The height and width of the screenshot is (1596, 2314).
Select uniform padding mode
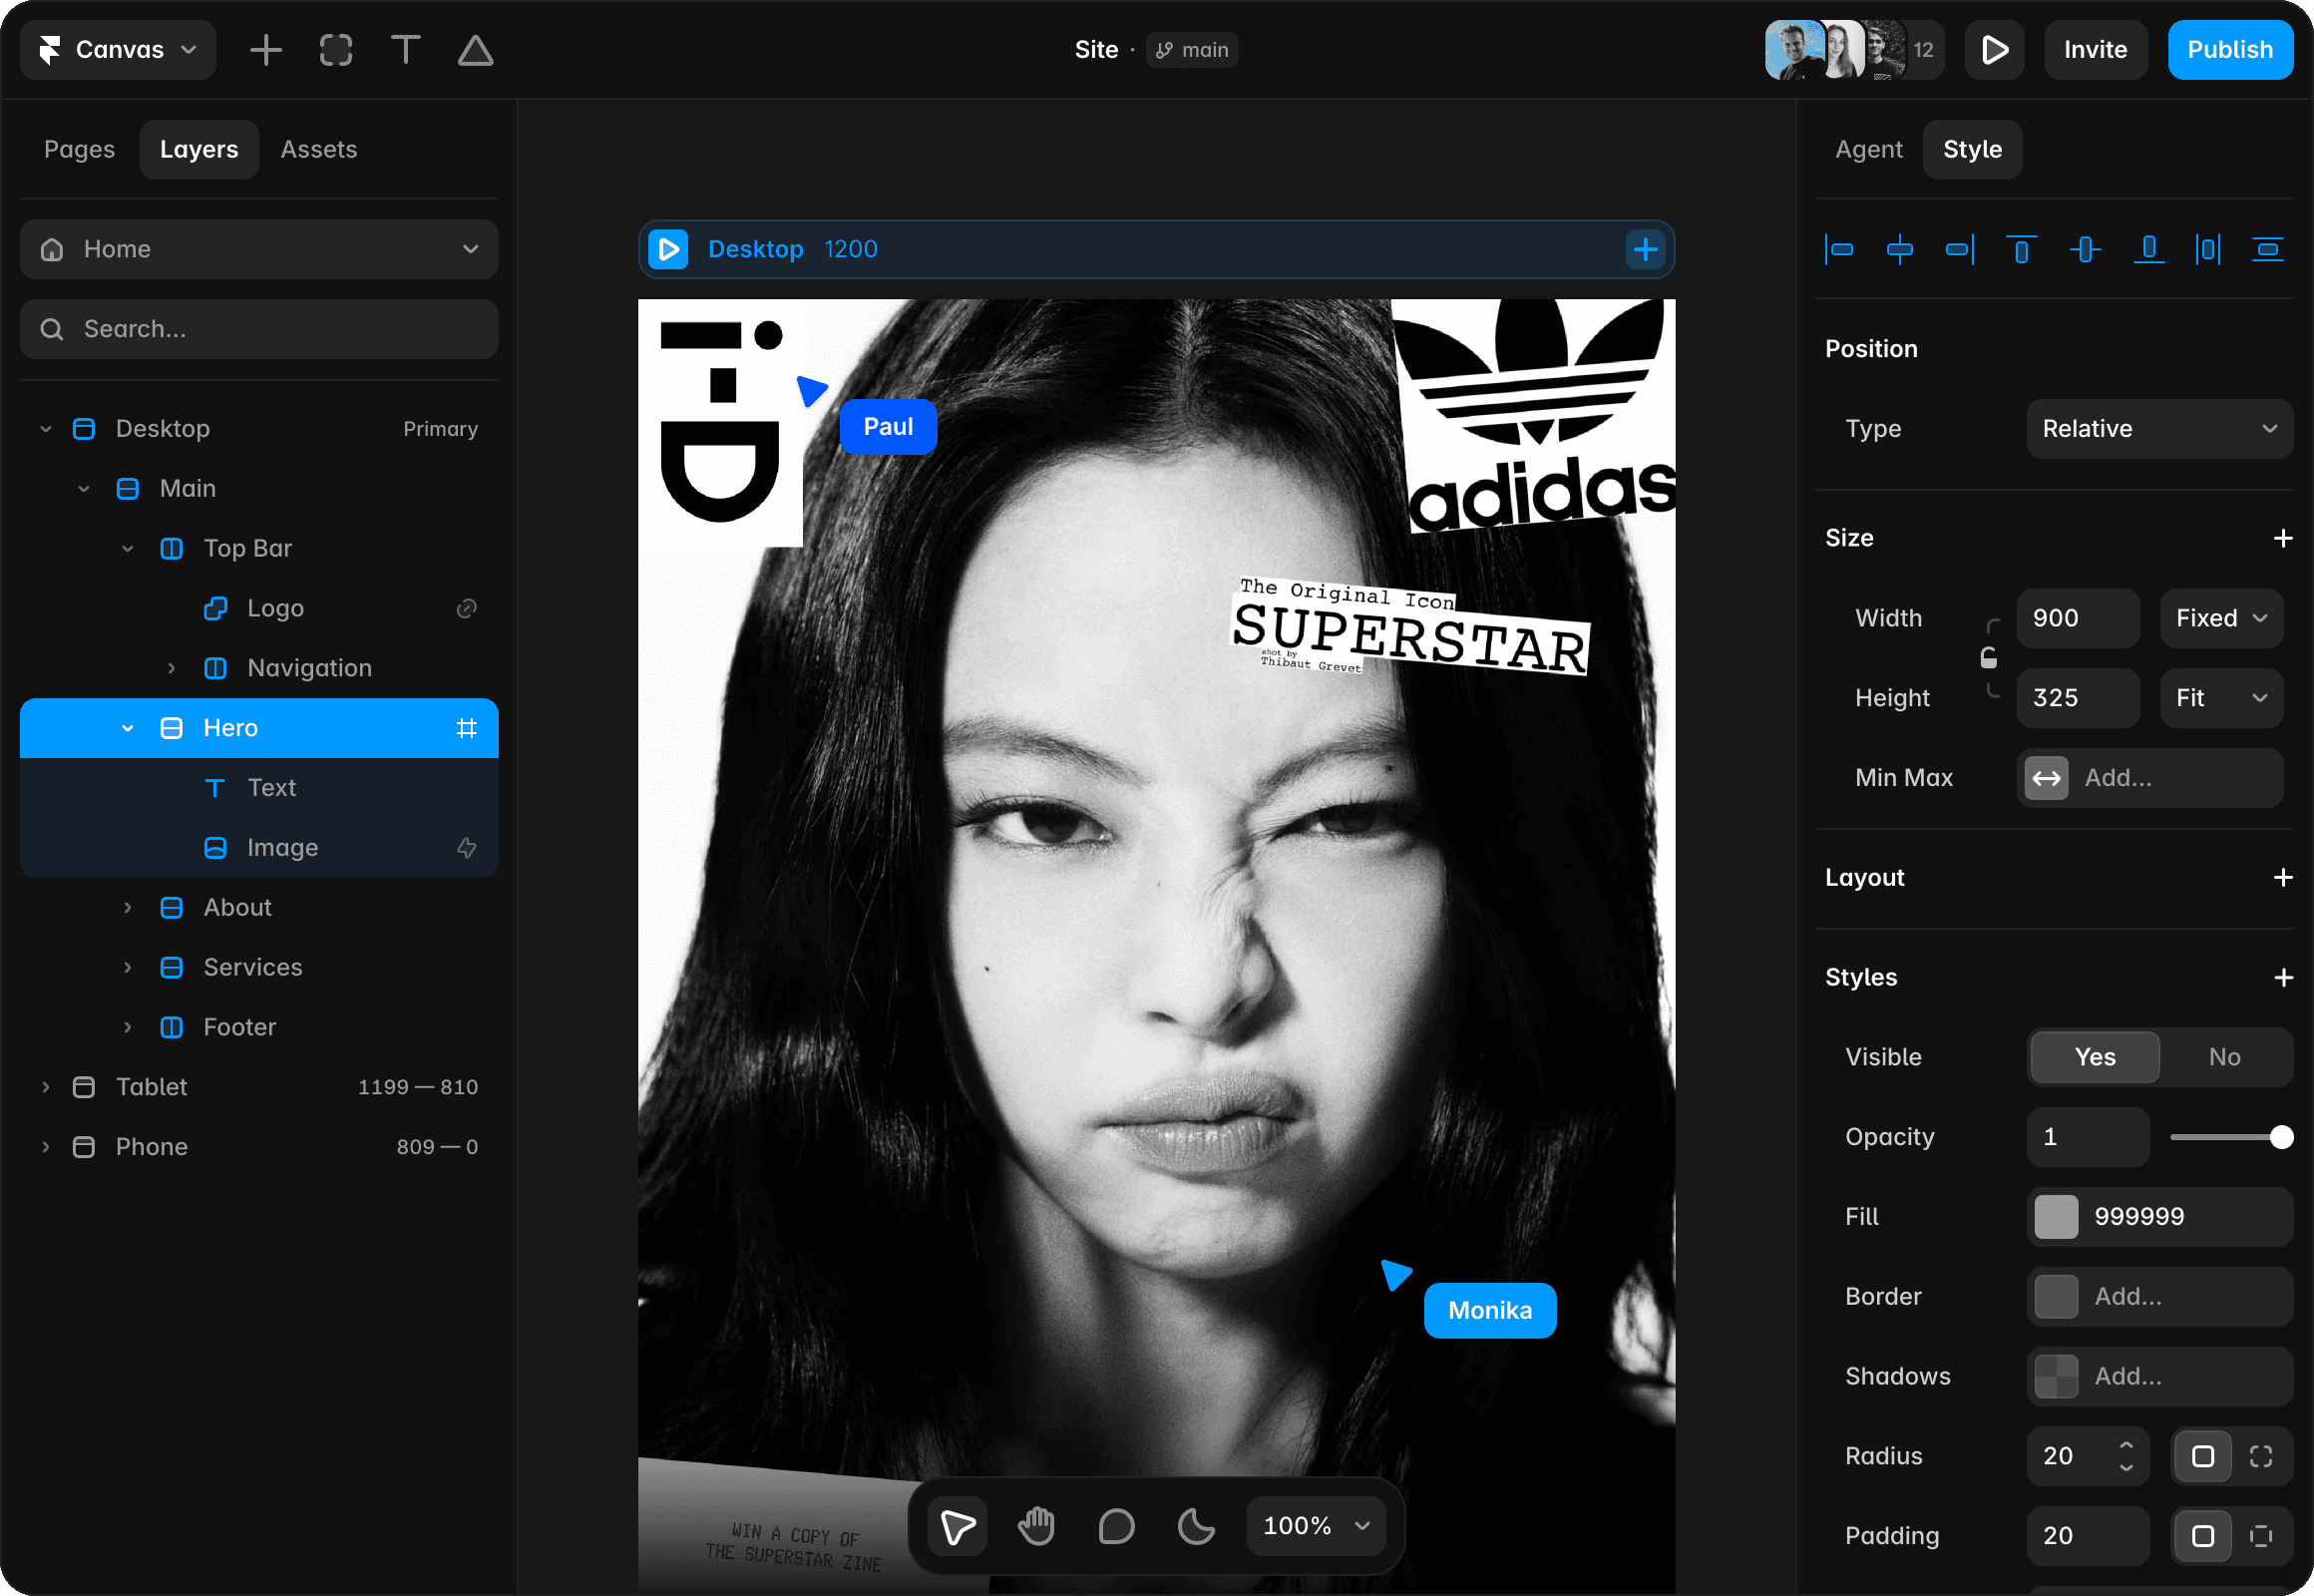click(2202, 1536)
